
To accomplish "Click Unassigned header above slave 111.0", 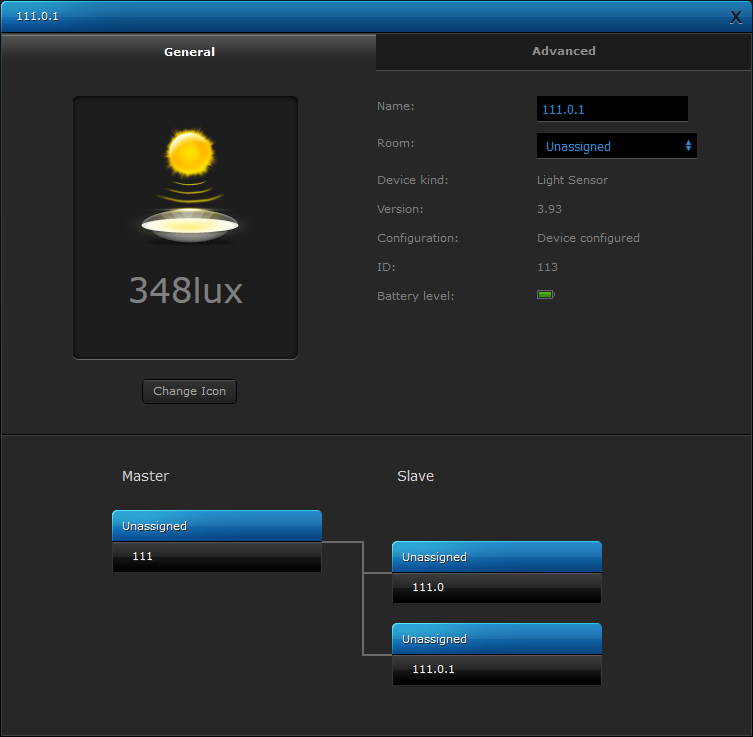I will pos(497,557).
